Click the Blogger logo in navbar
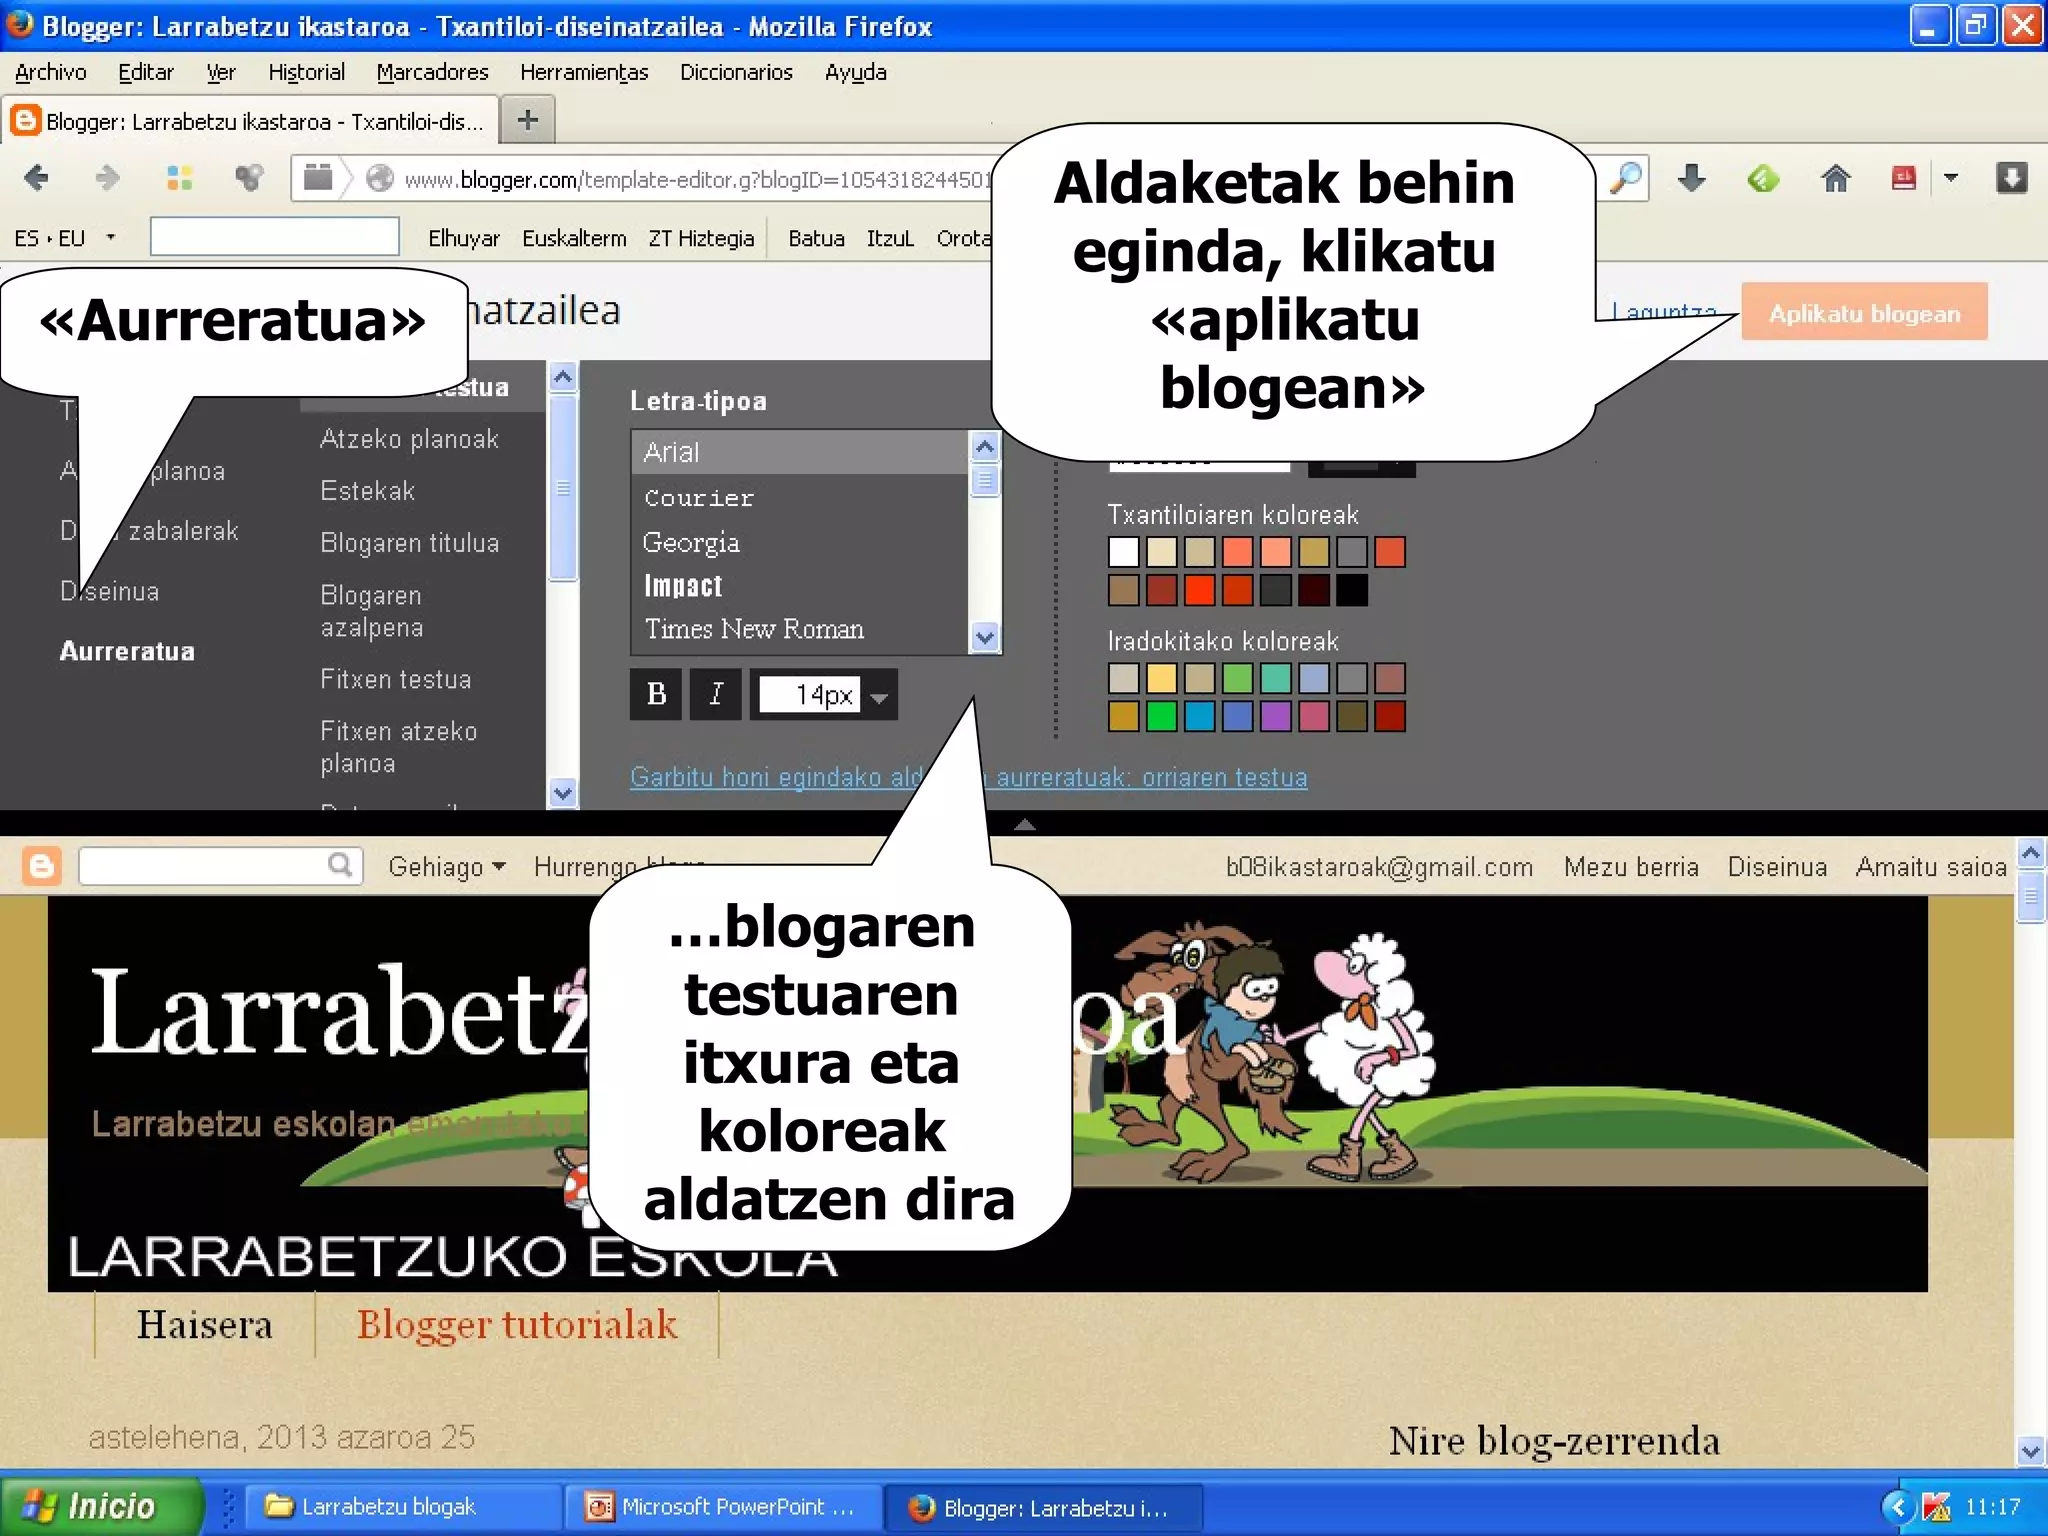This screenshot has width=2048, height=1536. 42,866
